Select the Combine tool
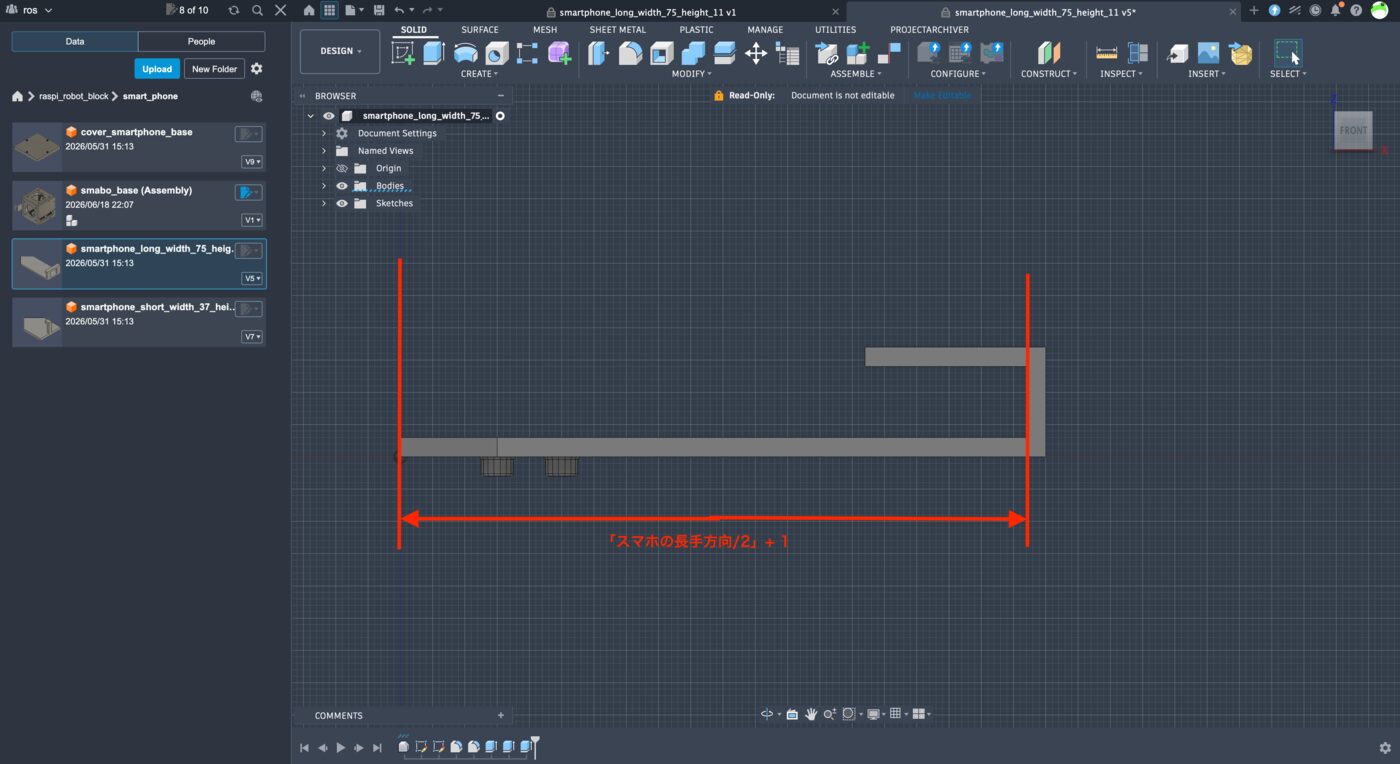The image size is (1400, 764). point(693,53)
